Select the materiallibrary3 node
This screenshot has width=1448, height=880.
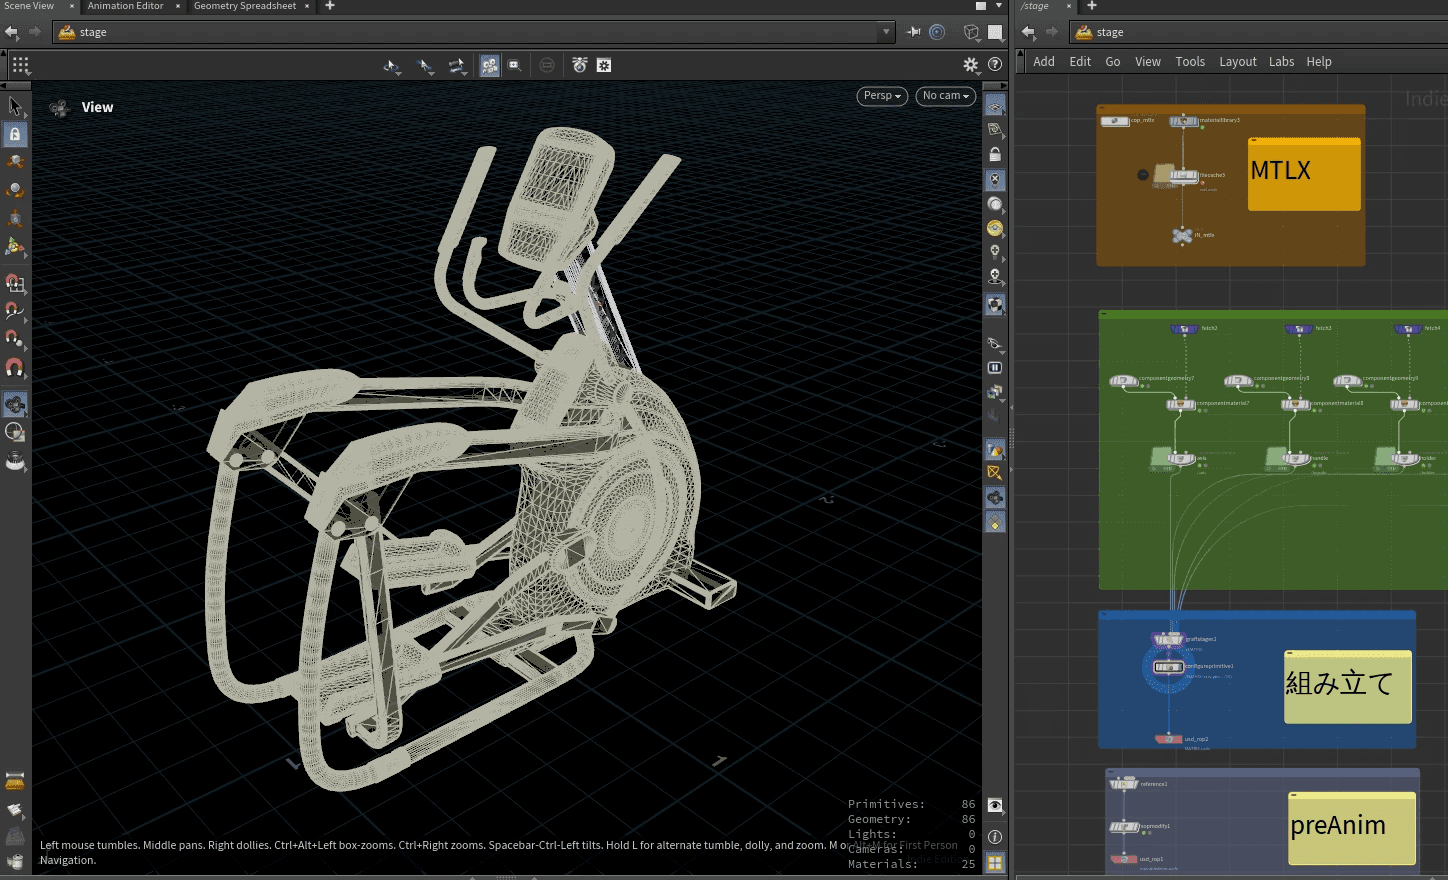[1184, 121]
